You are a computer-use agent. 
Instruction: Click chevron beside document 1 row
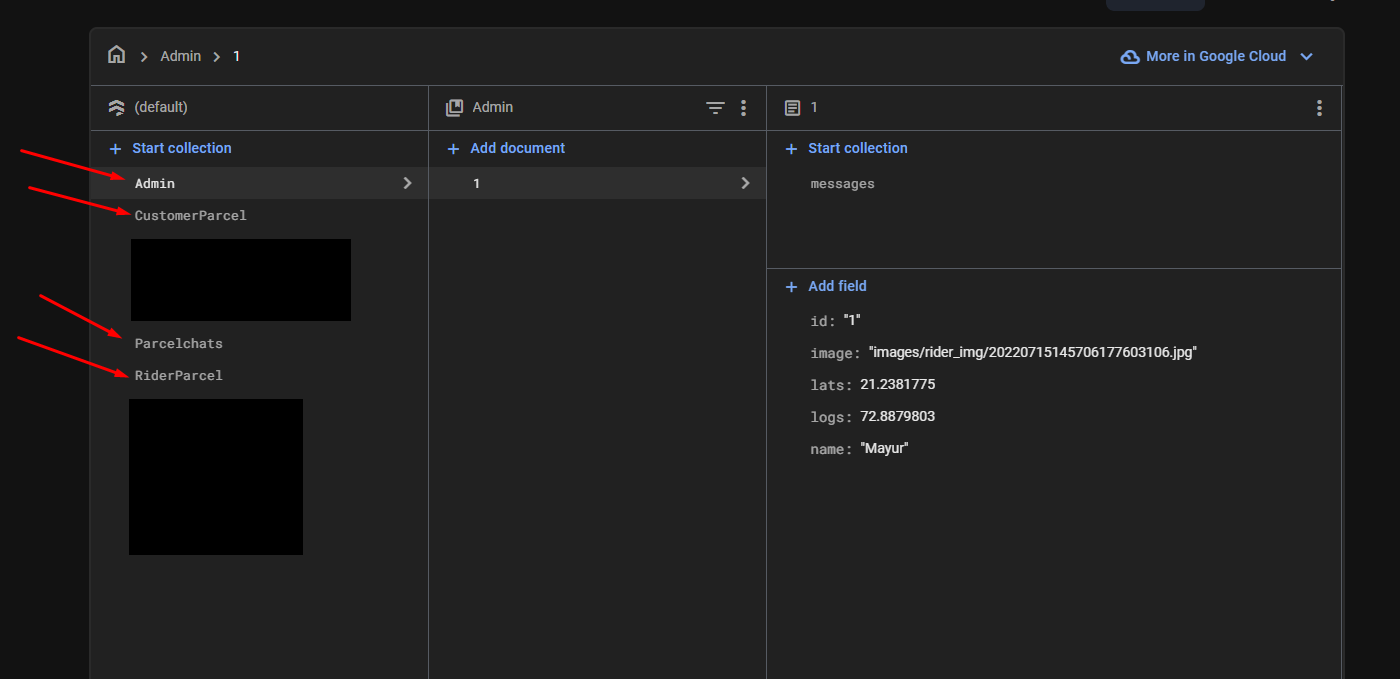(745, 183)
